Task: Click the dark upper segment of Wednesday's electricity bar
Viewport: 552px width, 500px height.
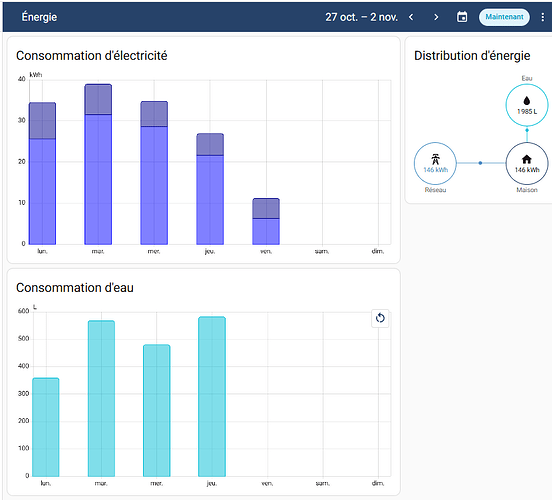Action: point(154,114)
